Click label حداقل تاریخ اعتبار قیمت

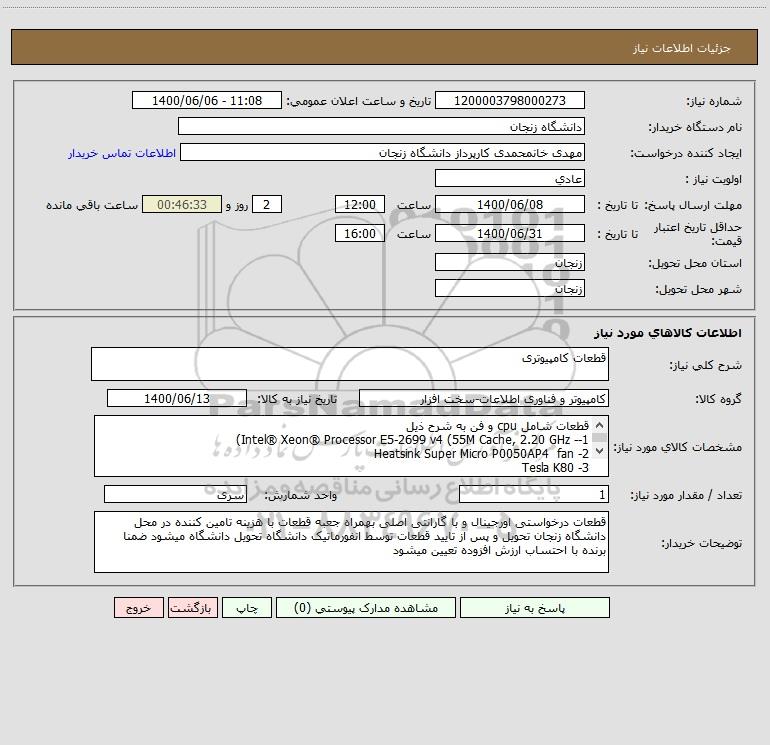pyautogui.click(x=698, y=234)
